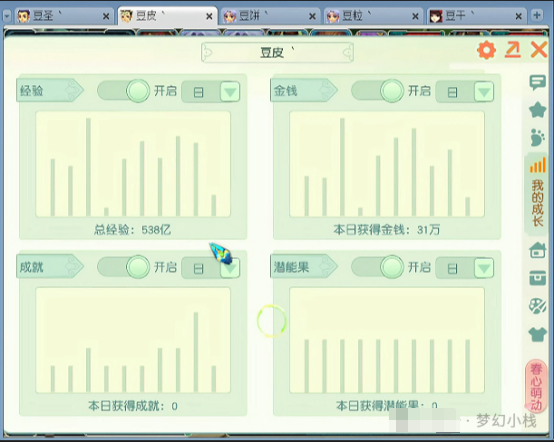Click the tallest bar in the 成就 chart
Viewport: 554px width, 443px height.
click(x=196, y=352)
